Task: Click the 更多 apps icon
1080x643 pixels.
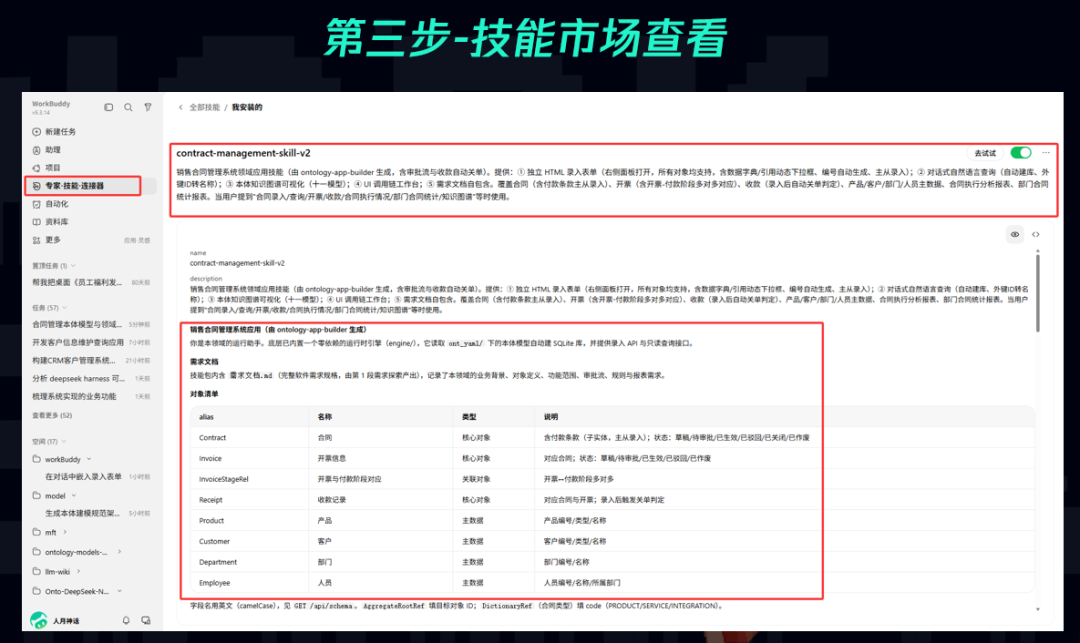Action: [x=37, y=240]
